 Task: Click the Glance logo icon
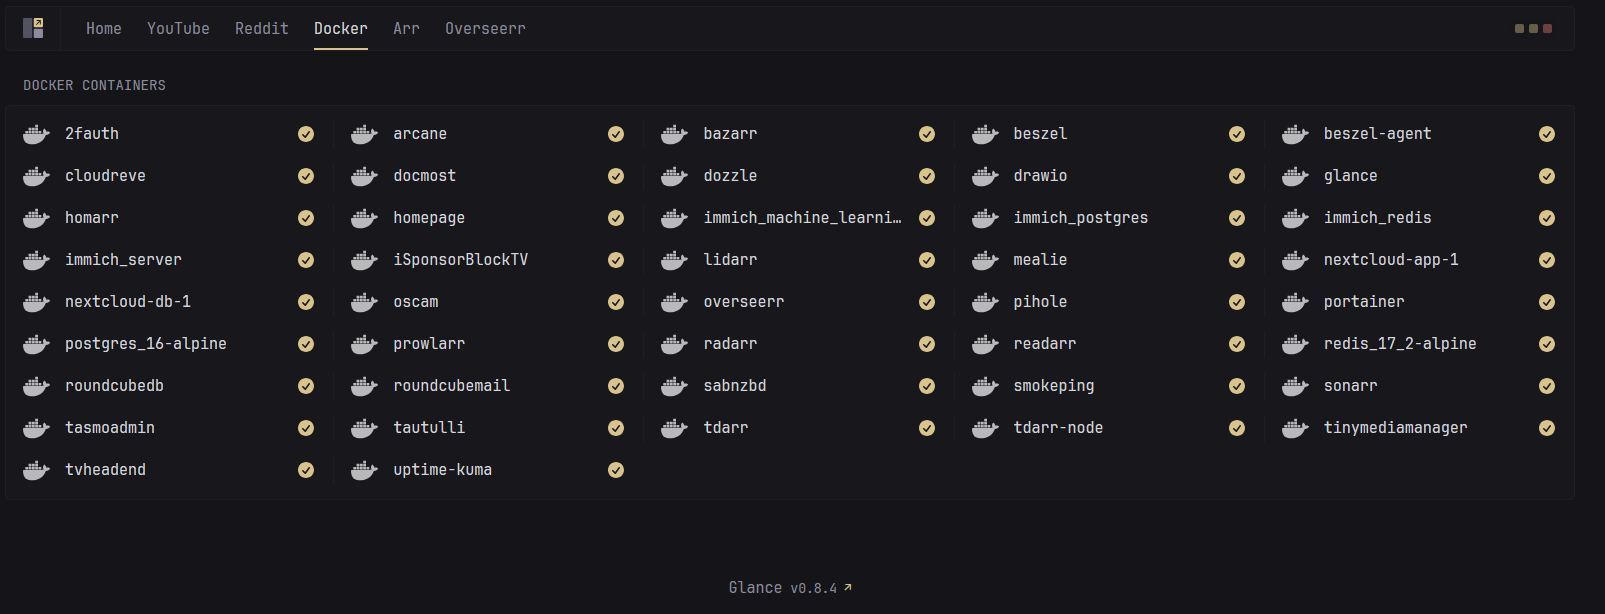tap(33, 28)
